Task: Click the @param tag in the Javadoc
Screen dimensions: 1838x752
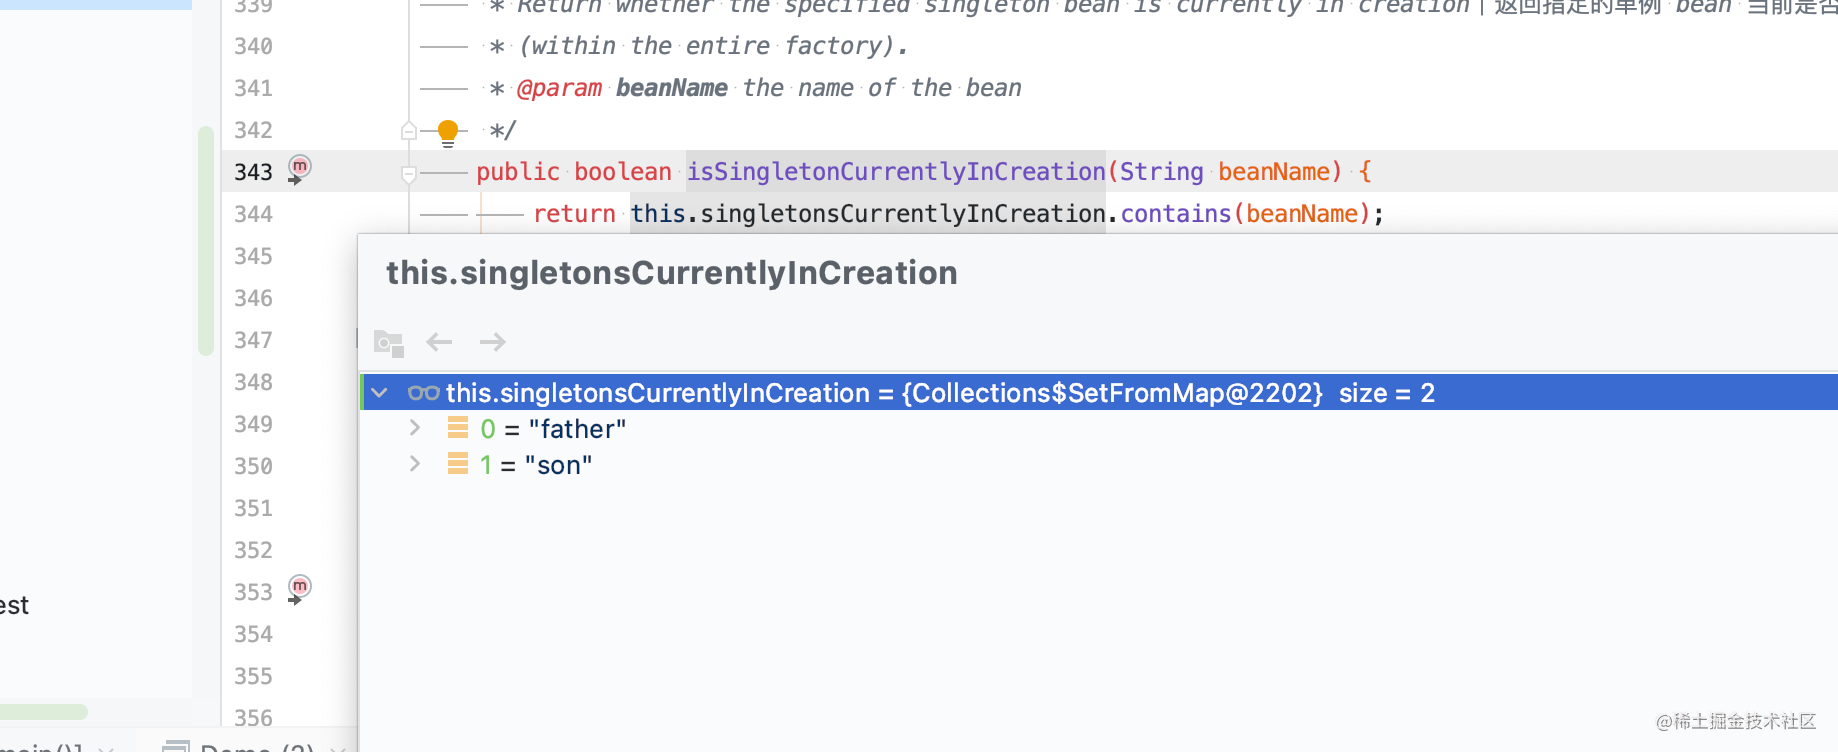Action: point(559,88)
